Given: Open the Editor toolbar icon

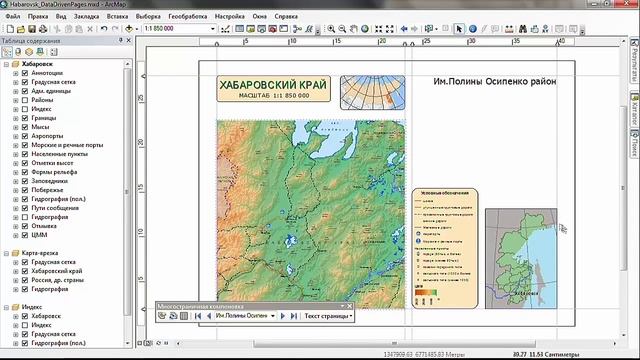Looking at the screenshot, I should (225, 29).
